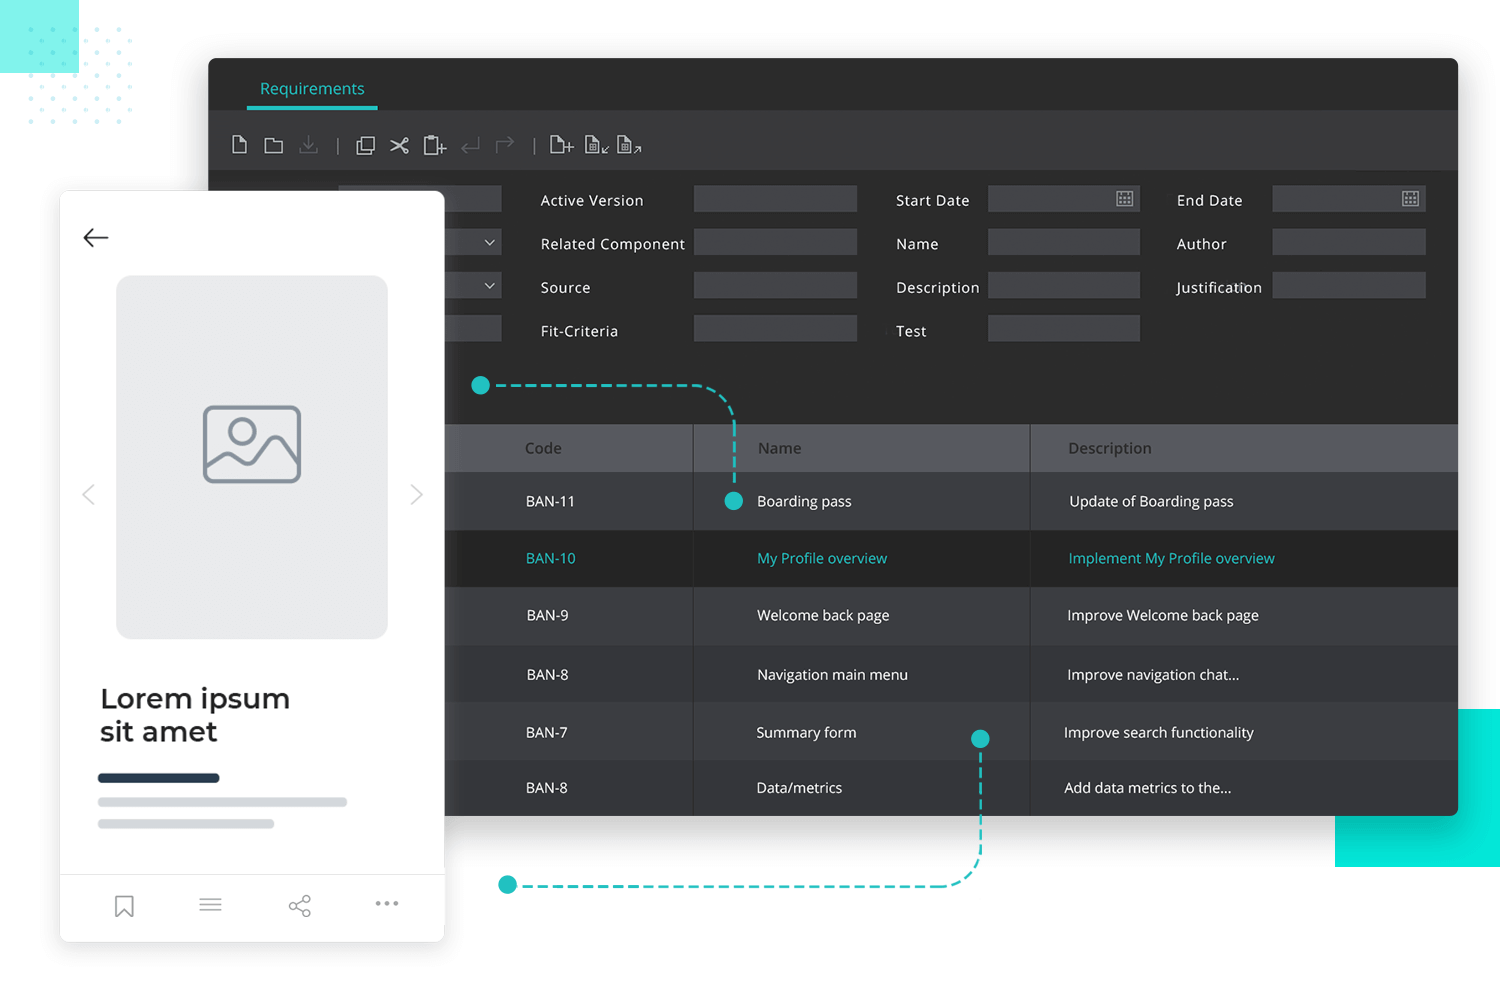The height and width of the screenshot is (1000, 1500).
Task: Select BAN-8 in the Data/metrics row
Action: 546,788
